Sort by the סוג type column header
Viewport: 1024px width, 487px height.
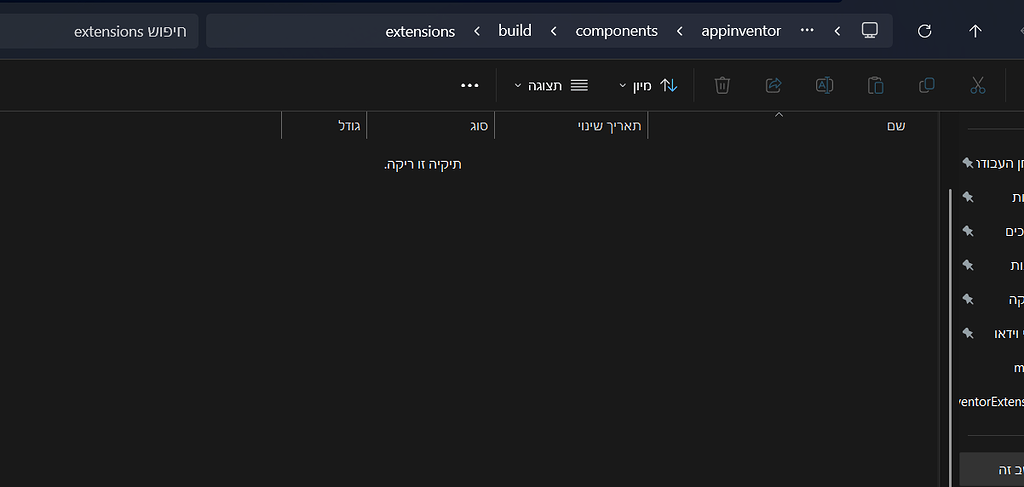431,126
